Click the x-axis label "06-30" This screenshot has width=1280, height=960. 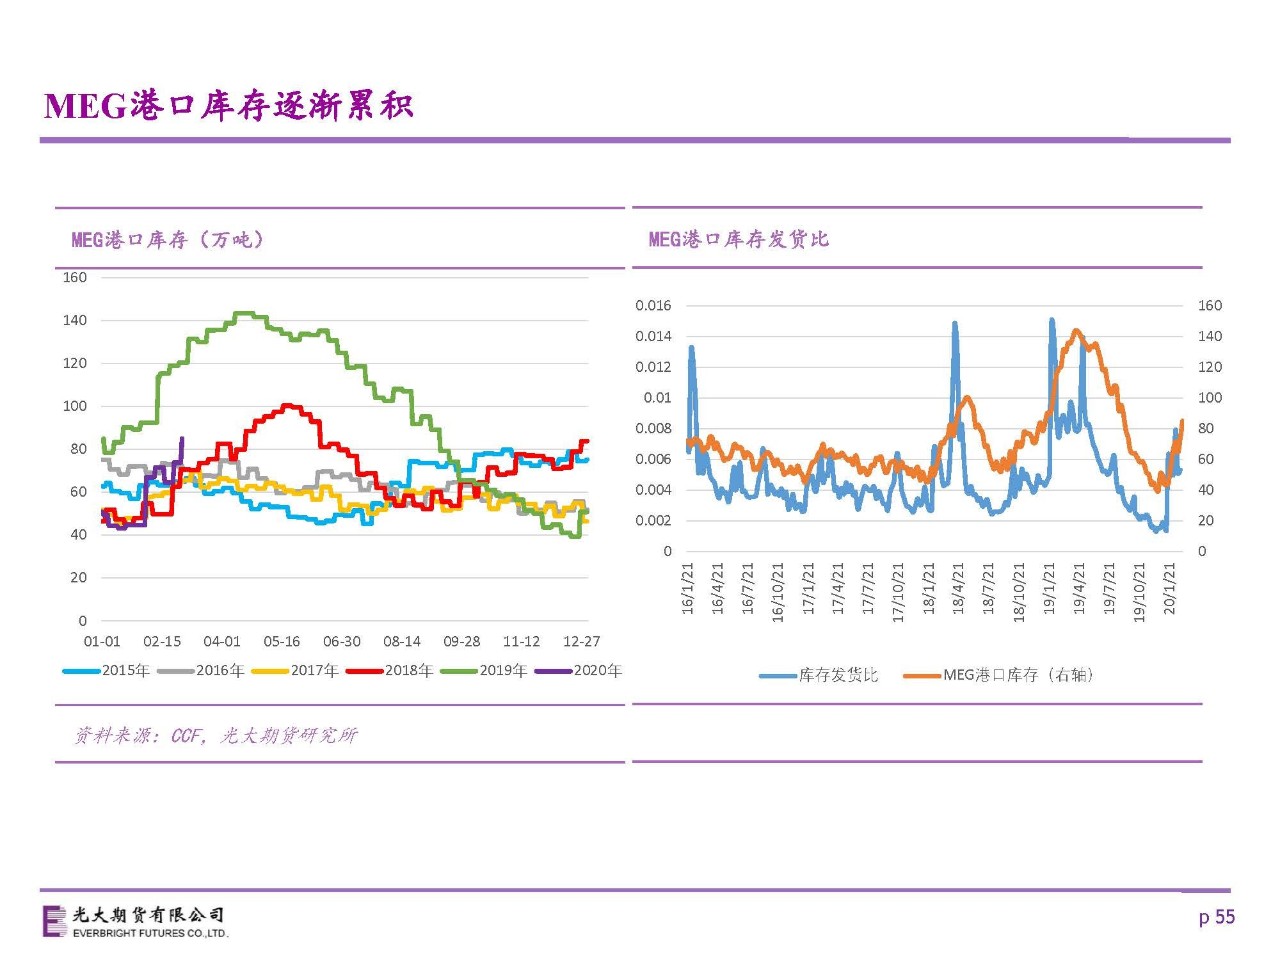(342, 641)
